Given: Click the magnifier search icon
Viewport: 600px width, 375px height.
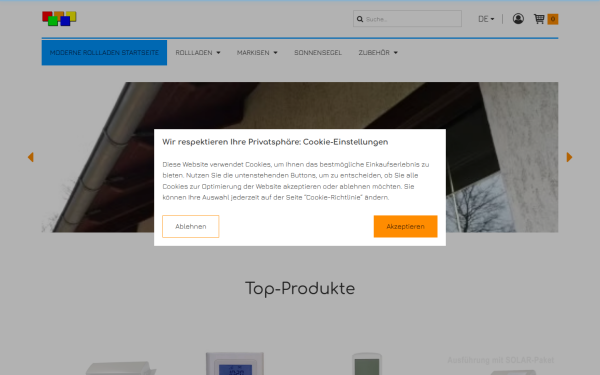Looking at the screenshot, I should (360, 19).
